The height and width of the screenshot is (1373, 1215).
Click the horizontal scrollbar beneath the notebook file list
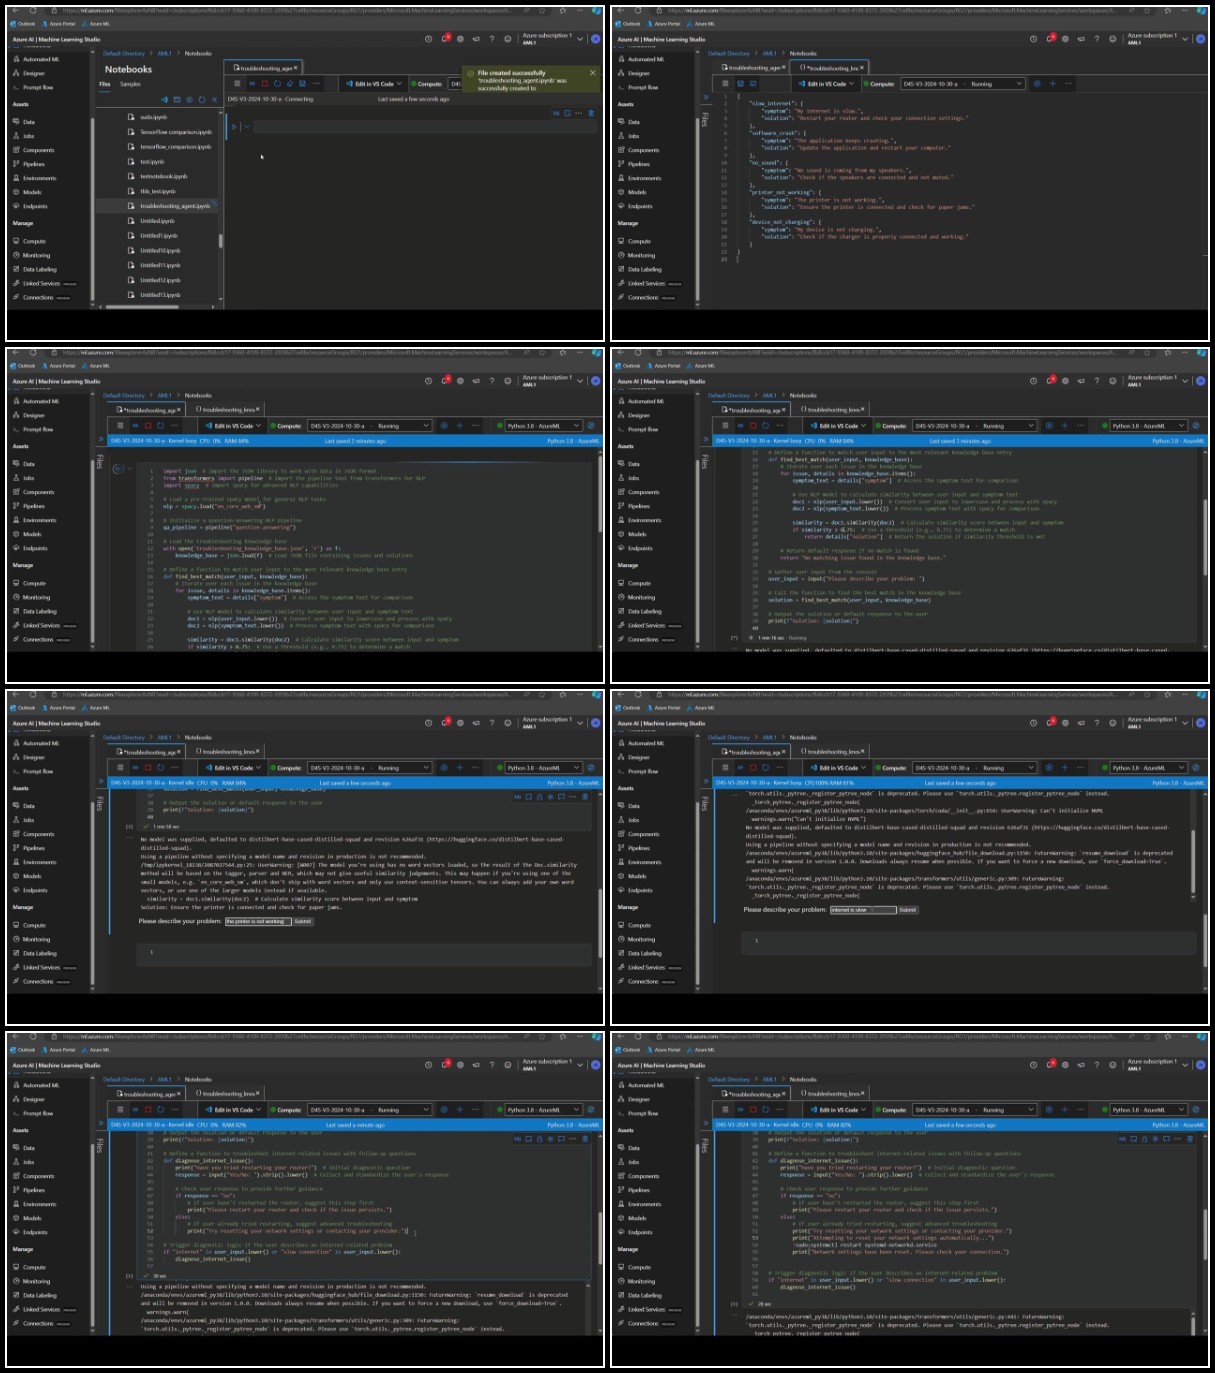tap(140, 307)
